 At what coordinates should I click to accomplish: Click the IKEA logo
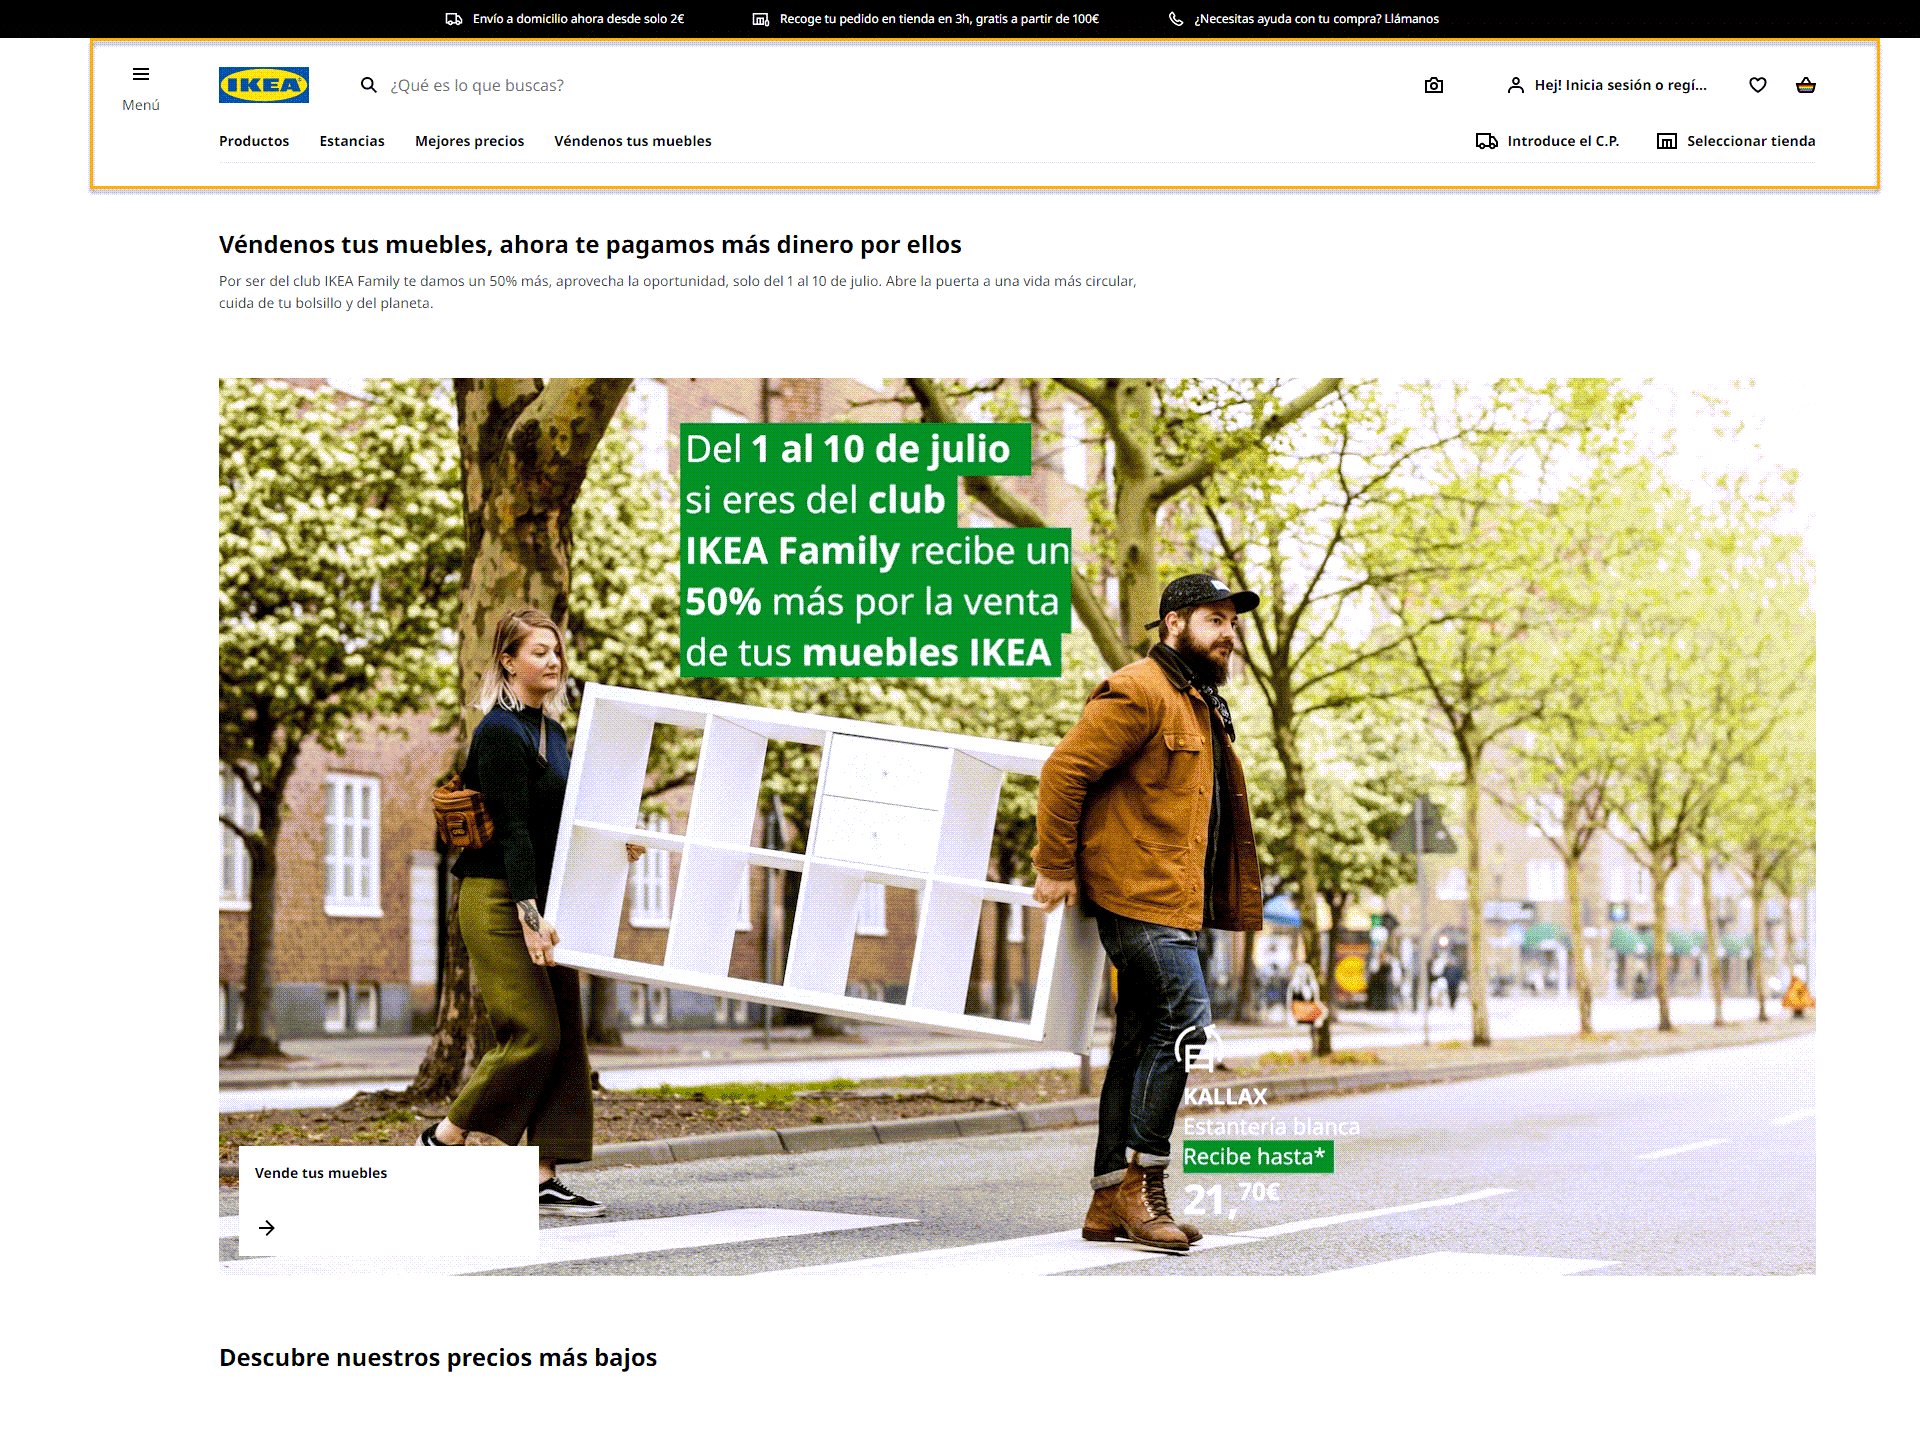tap(264, 85)
